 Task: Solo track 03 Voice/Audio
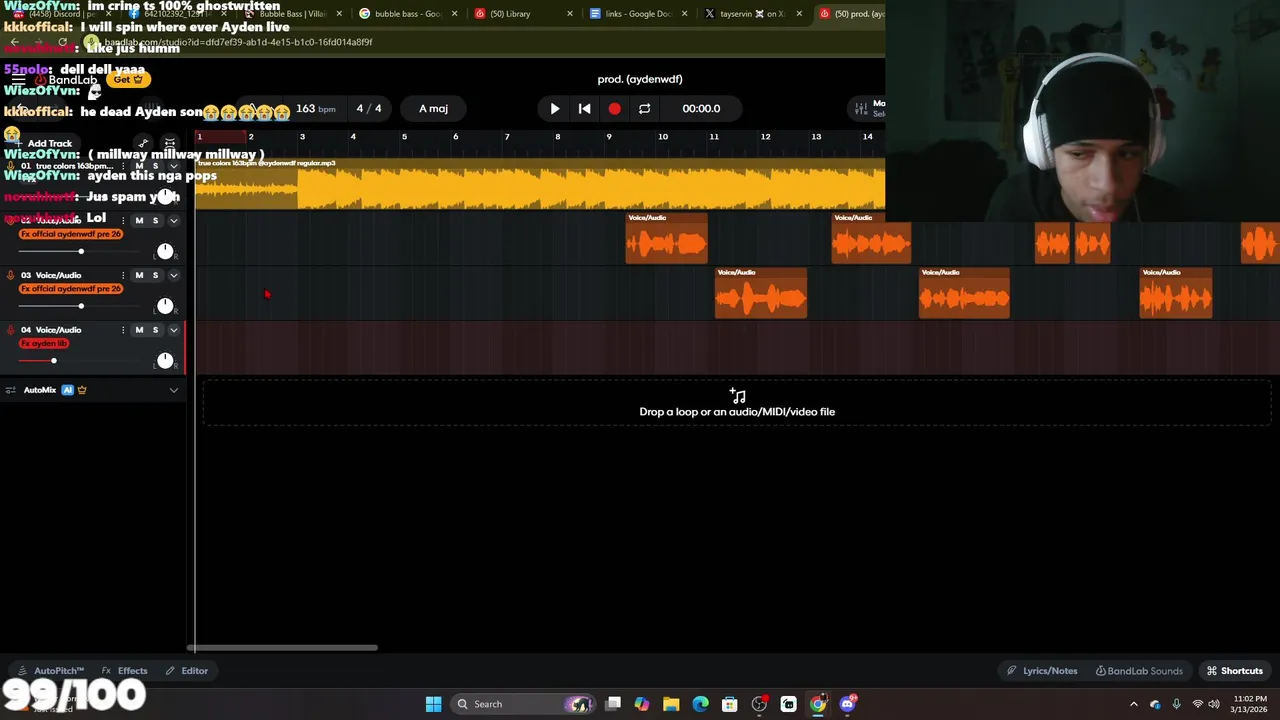click(x=155, y=275)
